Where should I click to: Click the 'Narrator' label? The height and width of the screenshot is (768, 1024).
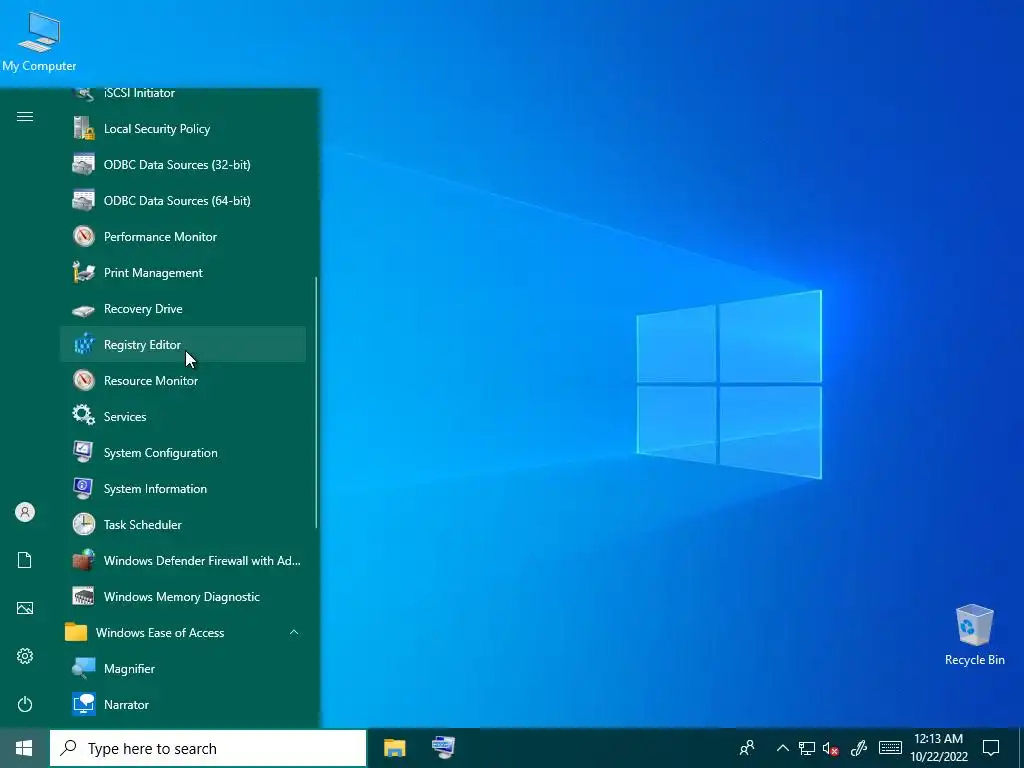pos(127,705)
